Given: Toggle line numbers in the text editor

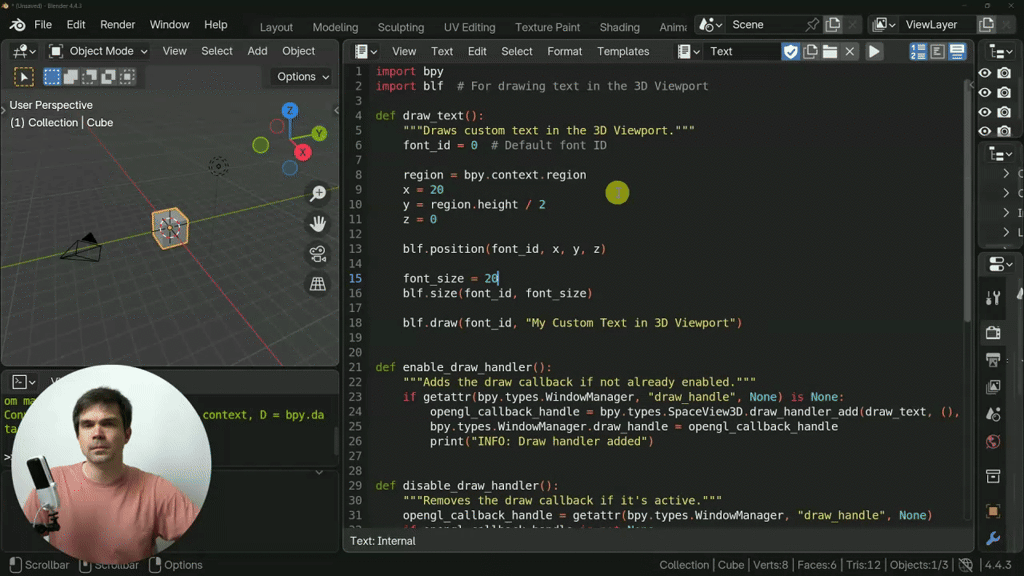Looking at the screenshot, I should 919,51.
